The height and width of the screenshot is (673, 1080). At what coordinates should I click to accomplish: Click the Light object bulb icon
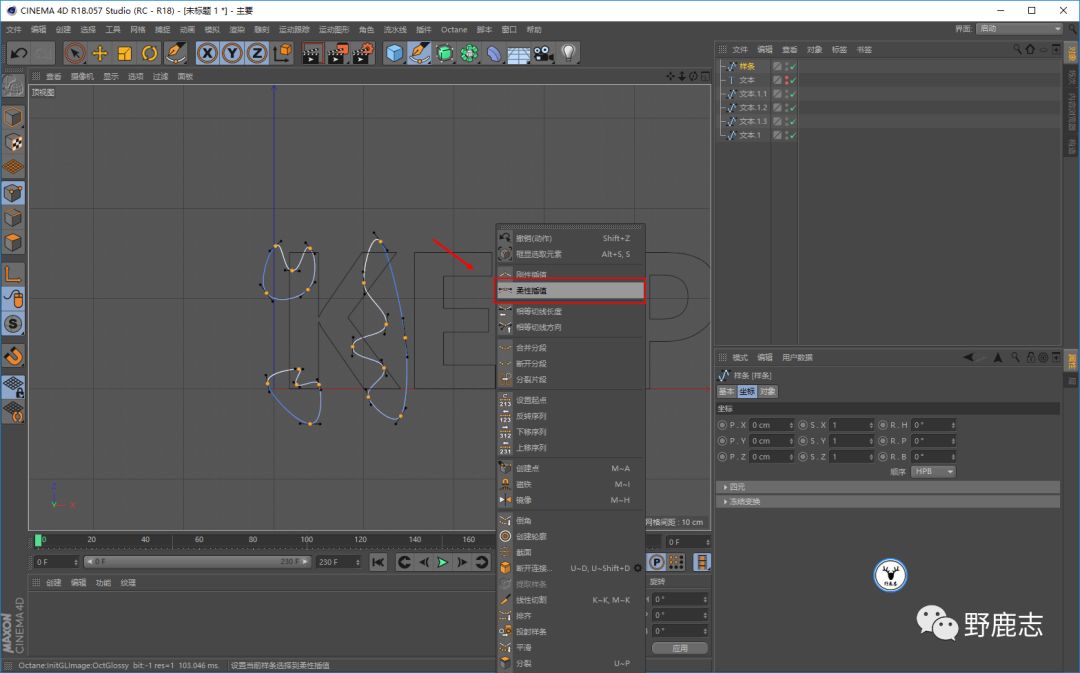[569, 53]
